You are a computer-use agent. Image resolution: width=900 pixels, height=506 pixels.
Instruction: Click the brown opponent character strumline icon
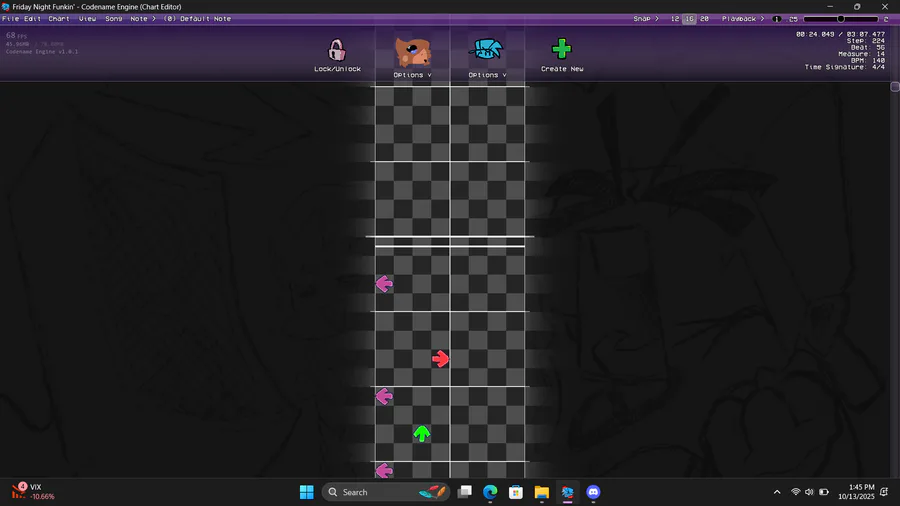click(x=412, y=52)
